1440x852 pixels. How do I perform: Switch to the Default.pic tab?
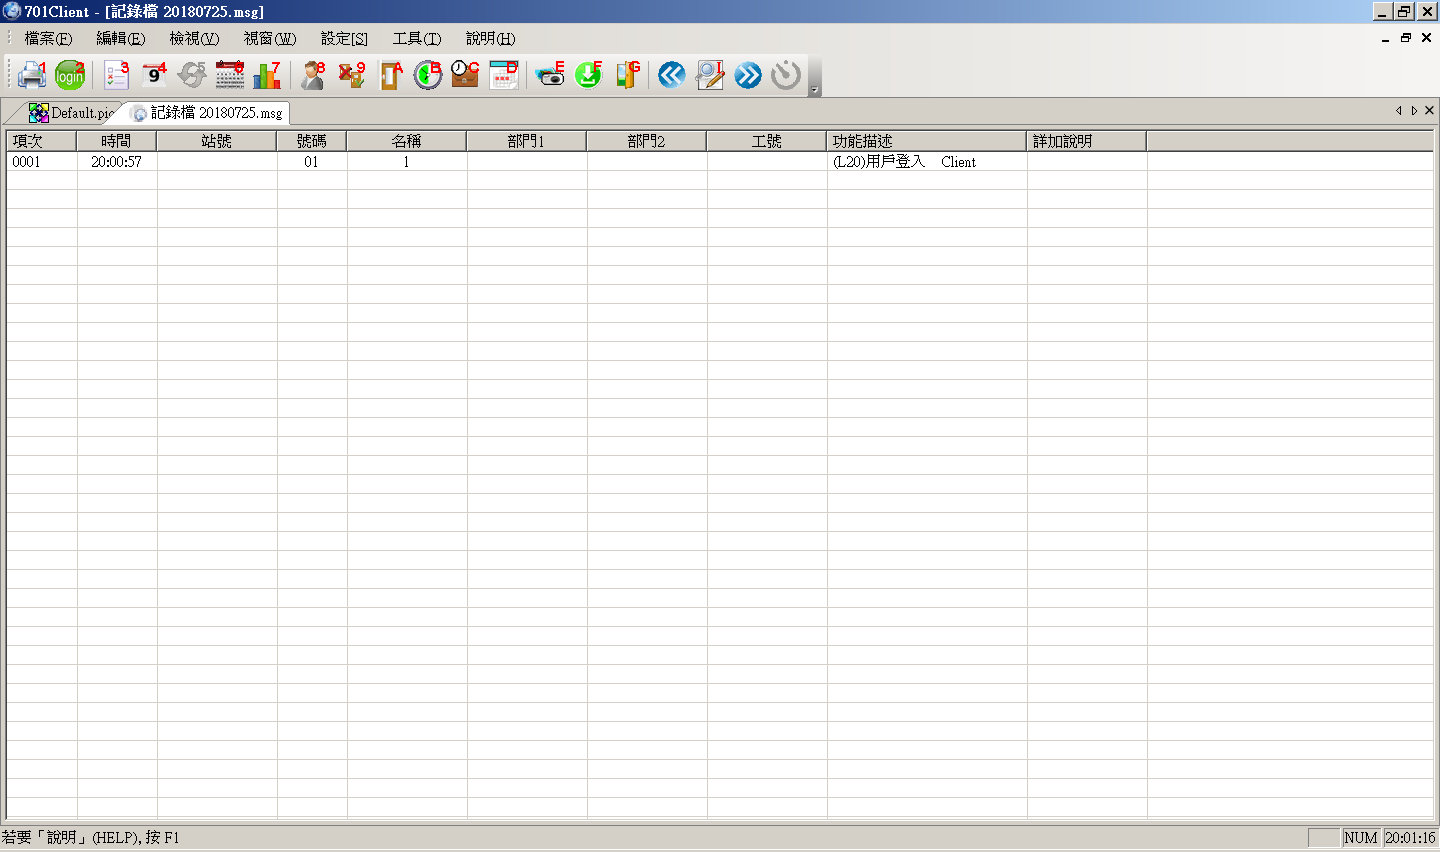pyautogui.click(x=74, y=113)
